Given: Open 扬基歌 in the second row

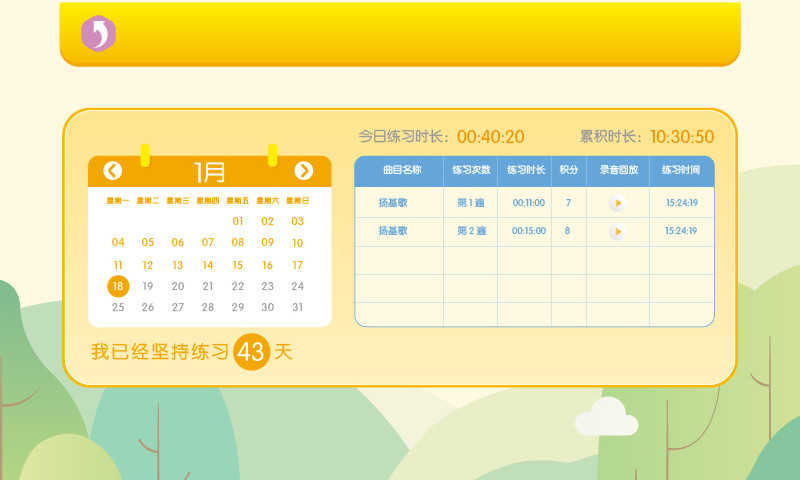Looking at the screenshot, I should (392, 231).
